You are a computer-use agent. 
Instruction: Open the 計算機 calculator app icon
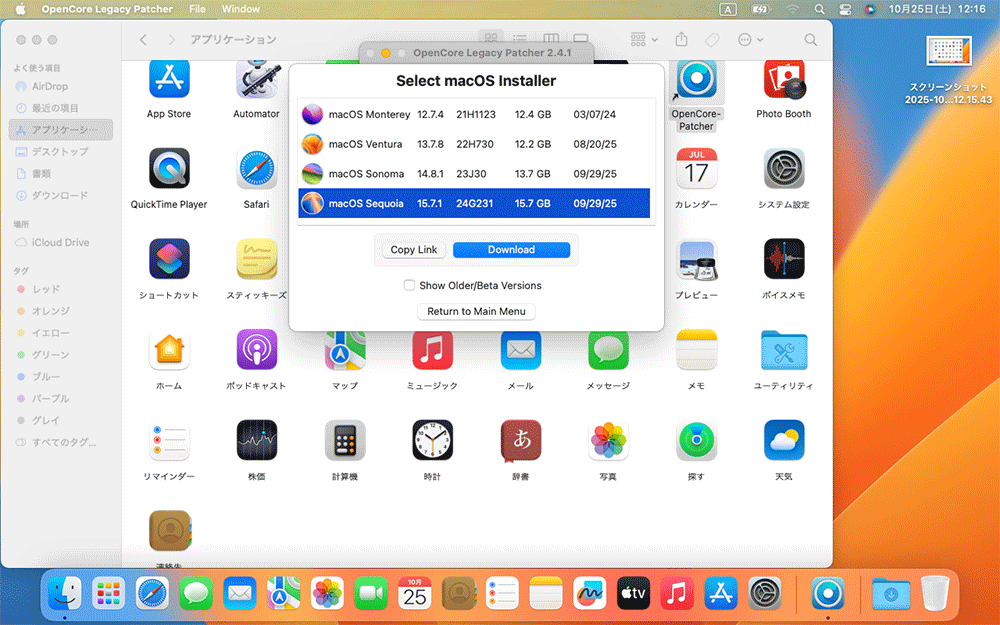pos(344,440)
